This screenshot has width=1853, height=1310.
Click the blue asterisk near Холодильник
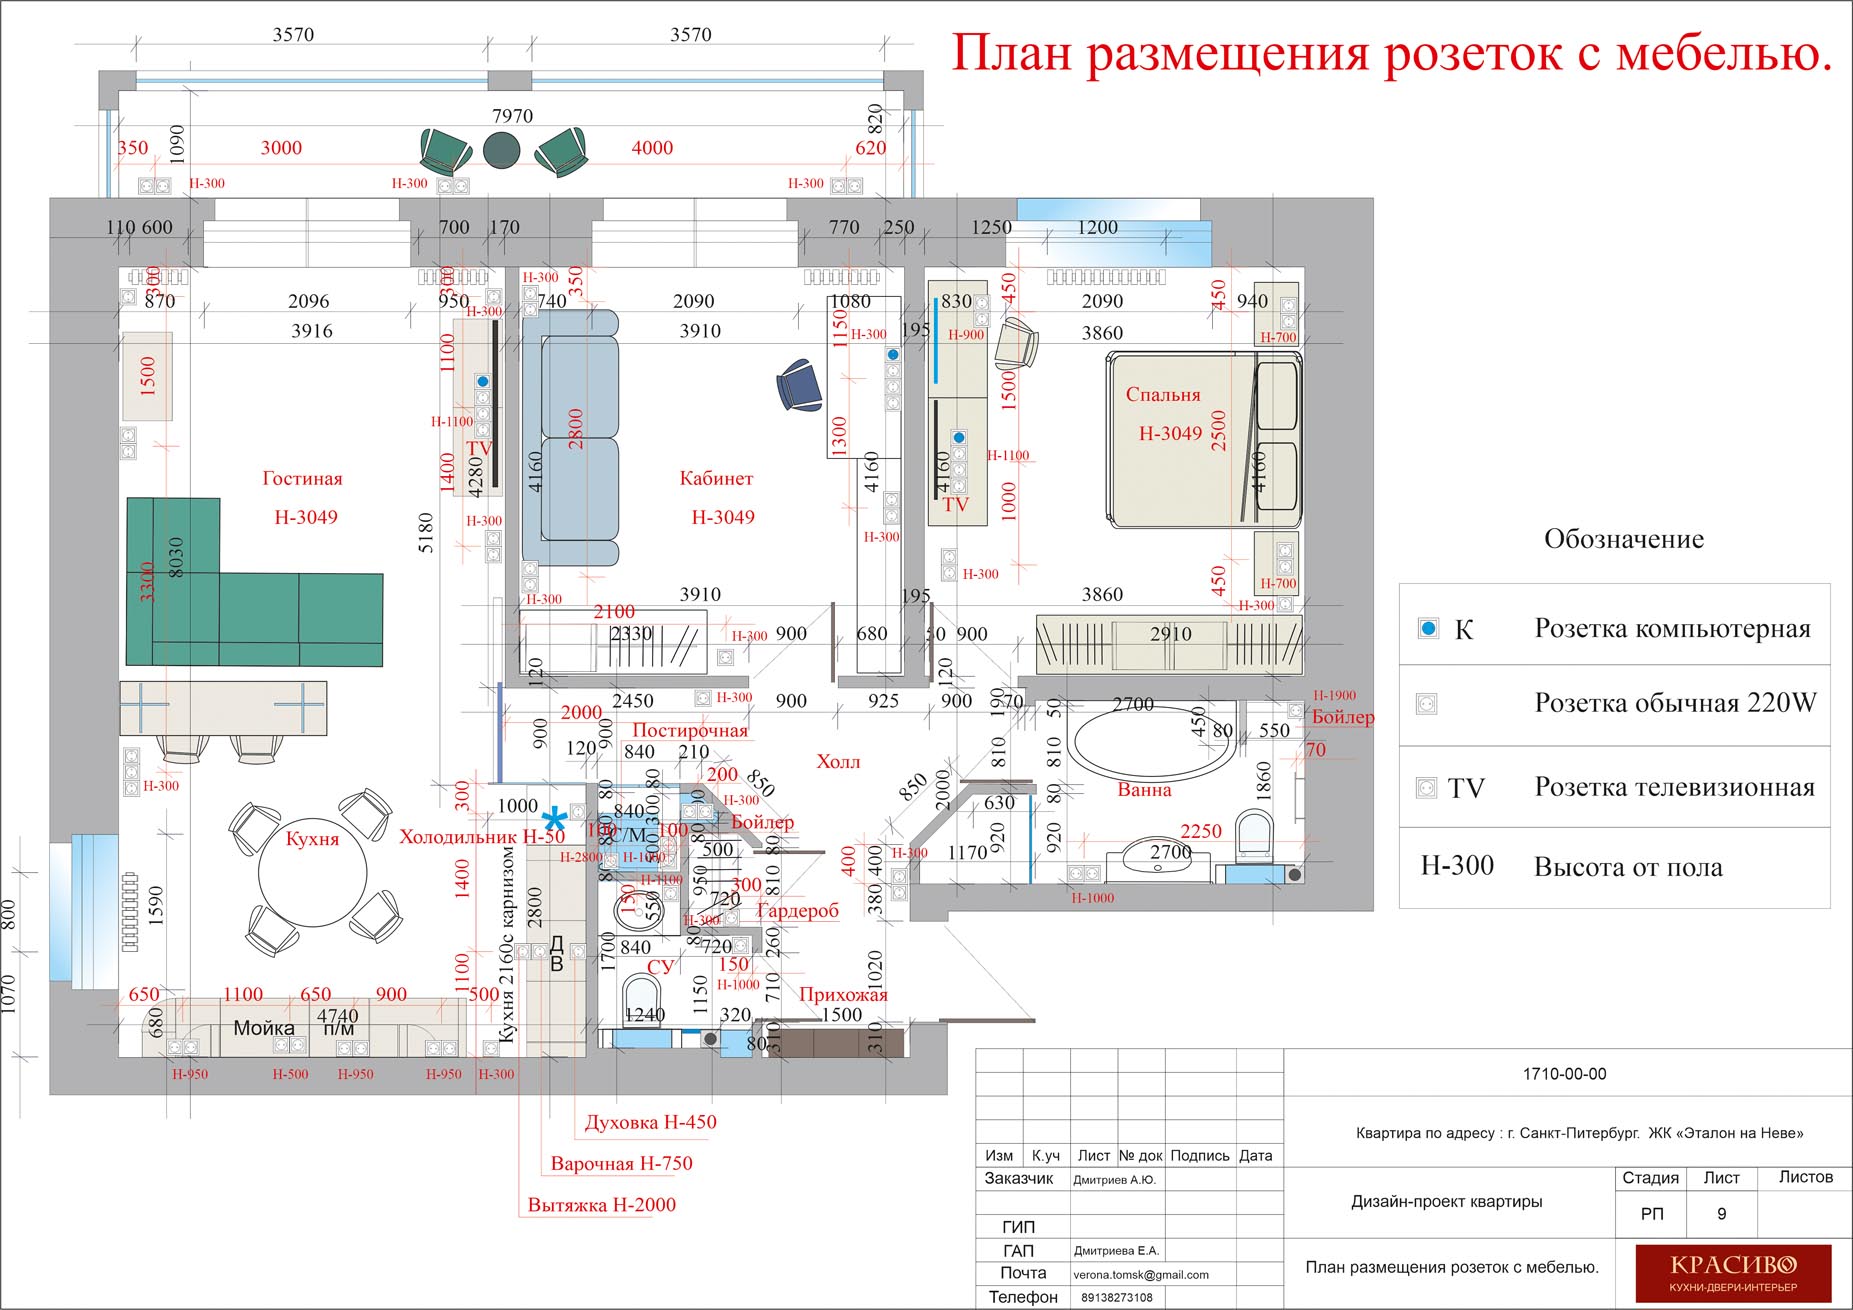click(x=554, y=820)
